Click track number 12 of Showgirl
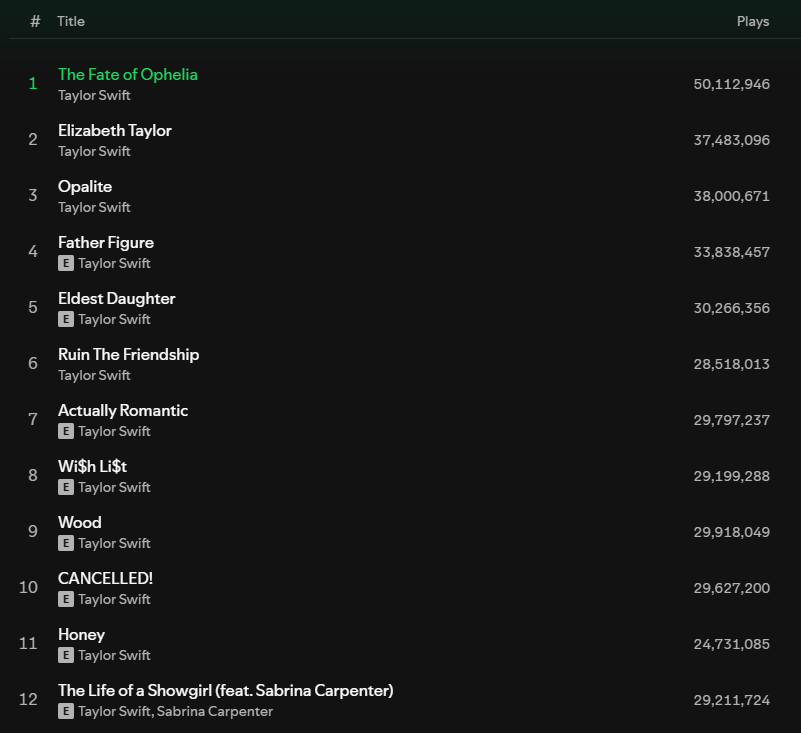 28,699
